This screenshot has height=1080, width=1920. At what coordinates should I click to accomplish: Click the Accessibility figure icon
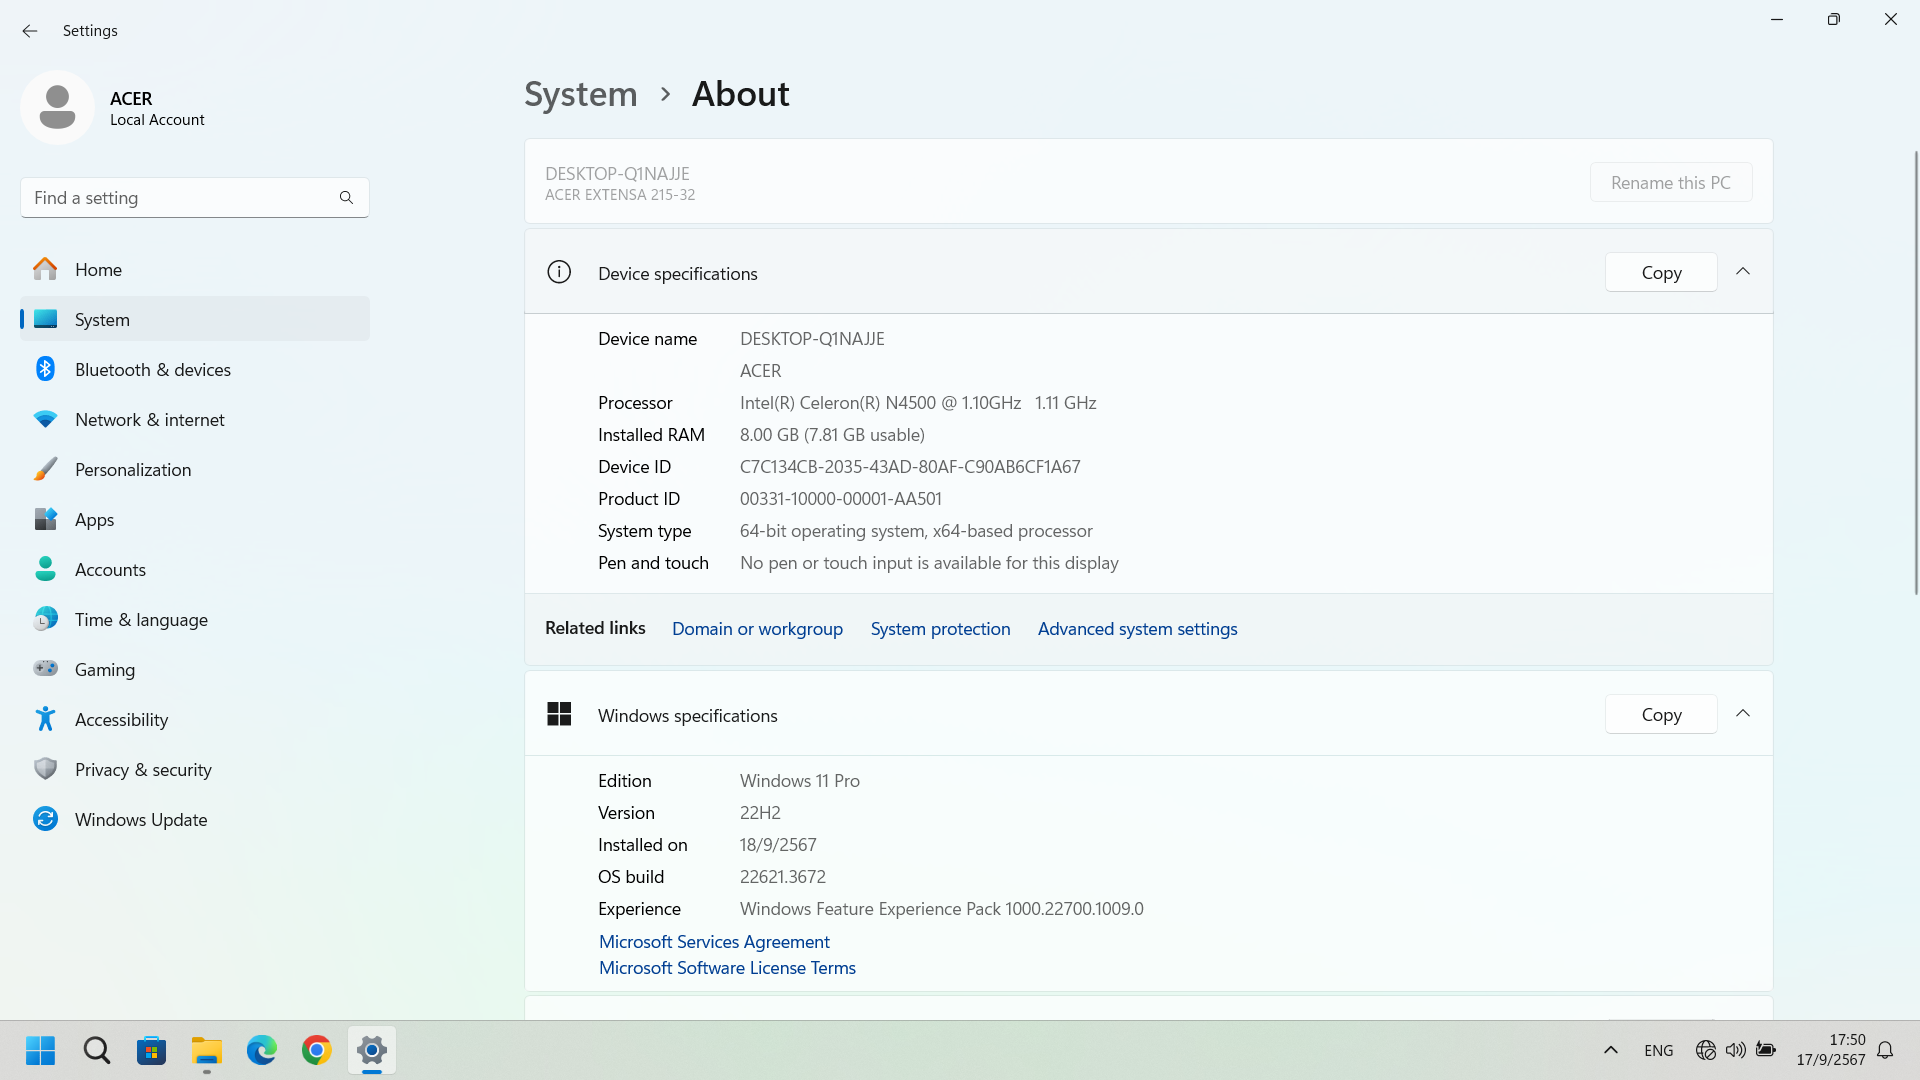click(45, 719)
